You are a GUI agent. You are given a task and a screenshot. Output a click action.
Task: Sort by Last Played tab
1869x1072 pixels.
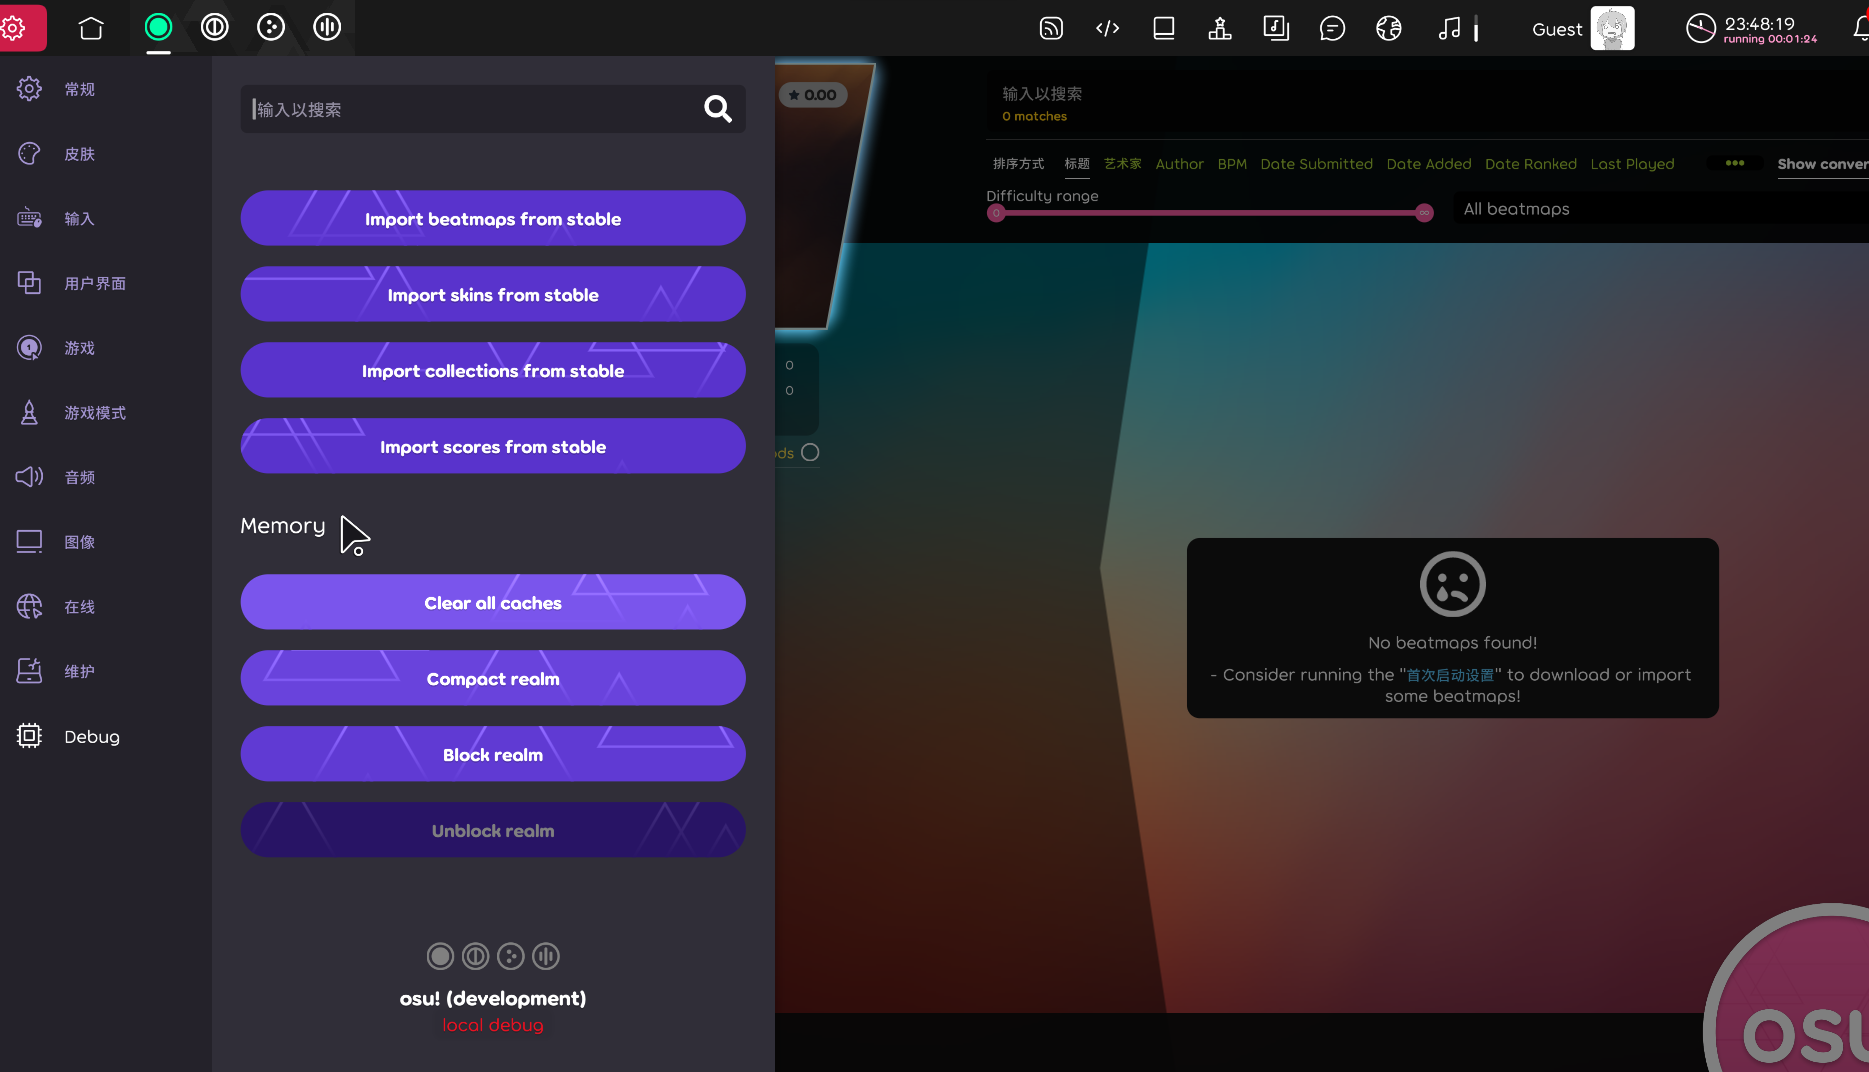1632,164
